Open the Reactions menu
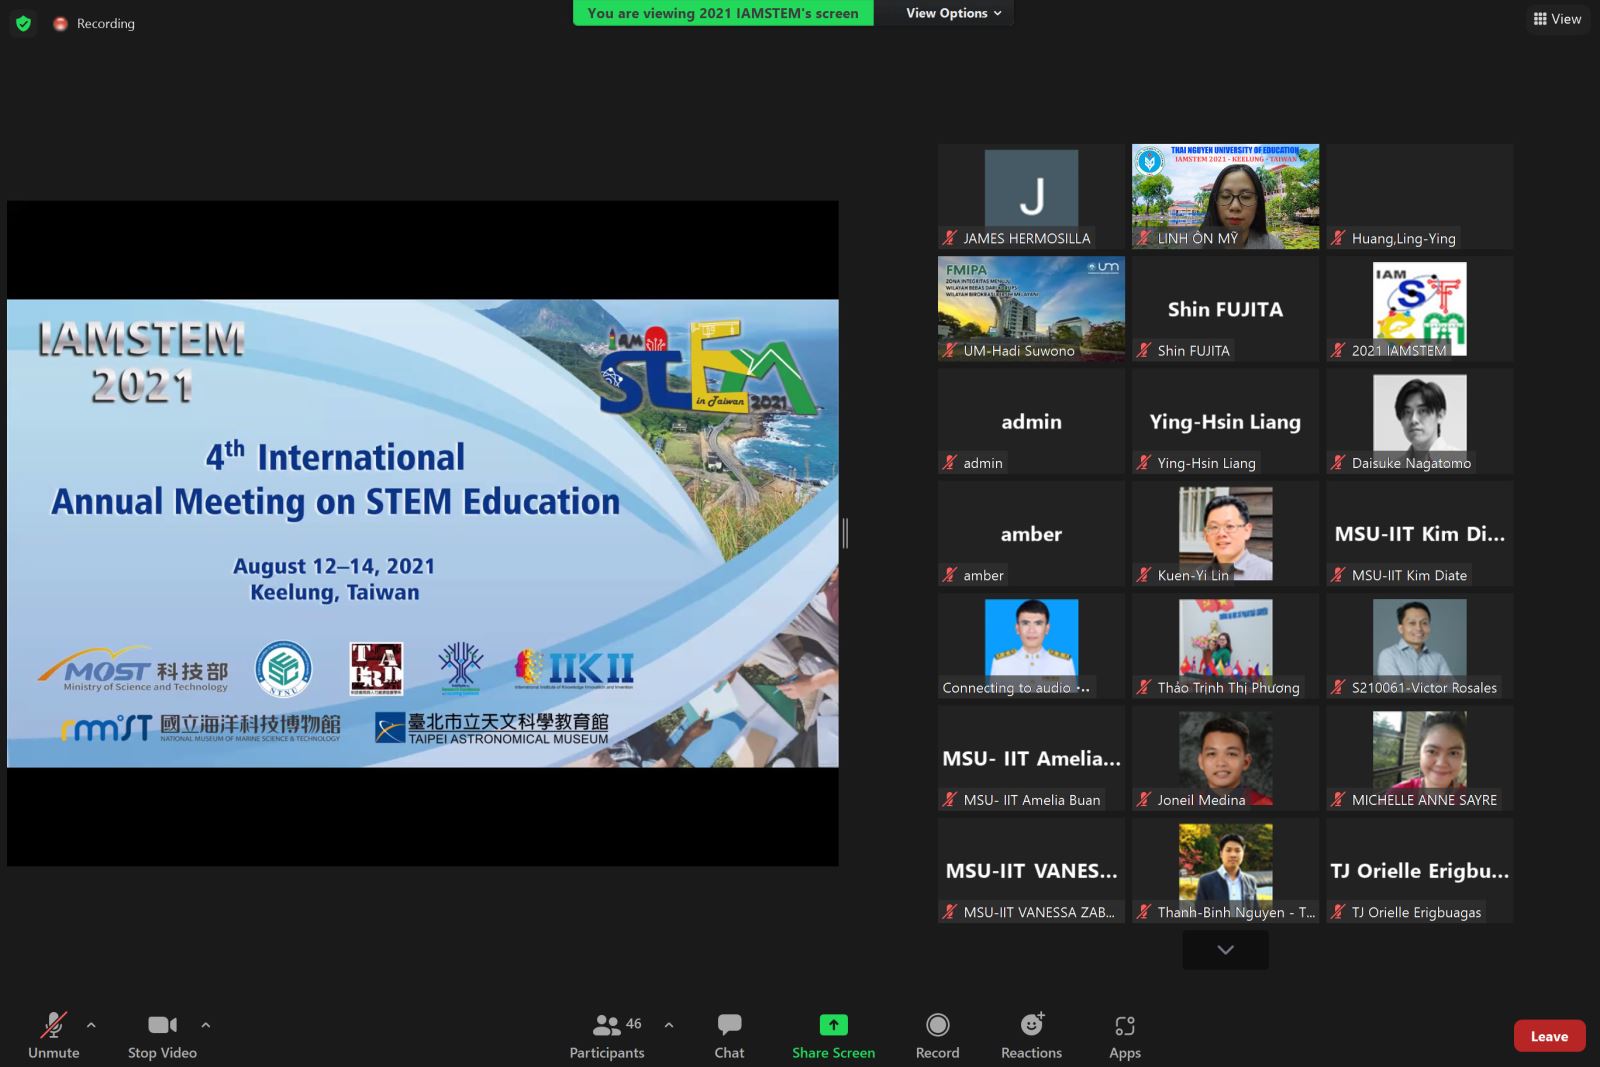The height and width of the screenshot is (1067, 1600). [1031, 1036]
